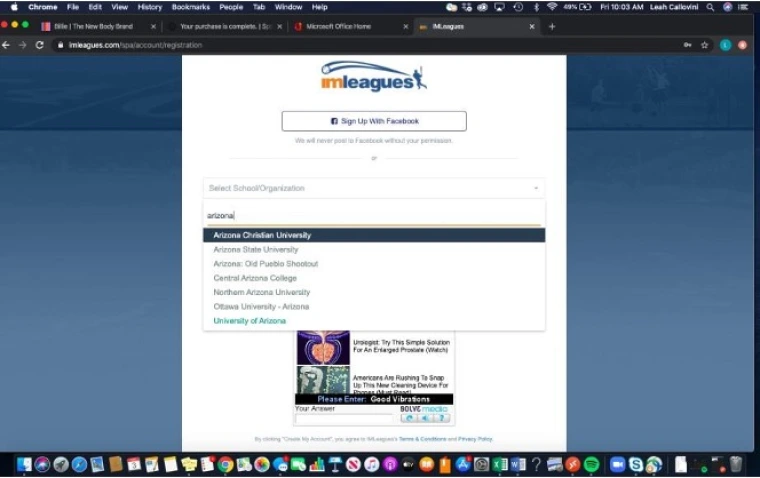Open Microsoft Excel from the dock
This screenshot has width=760, height=478.
click(500, 464)
